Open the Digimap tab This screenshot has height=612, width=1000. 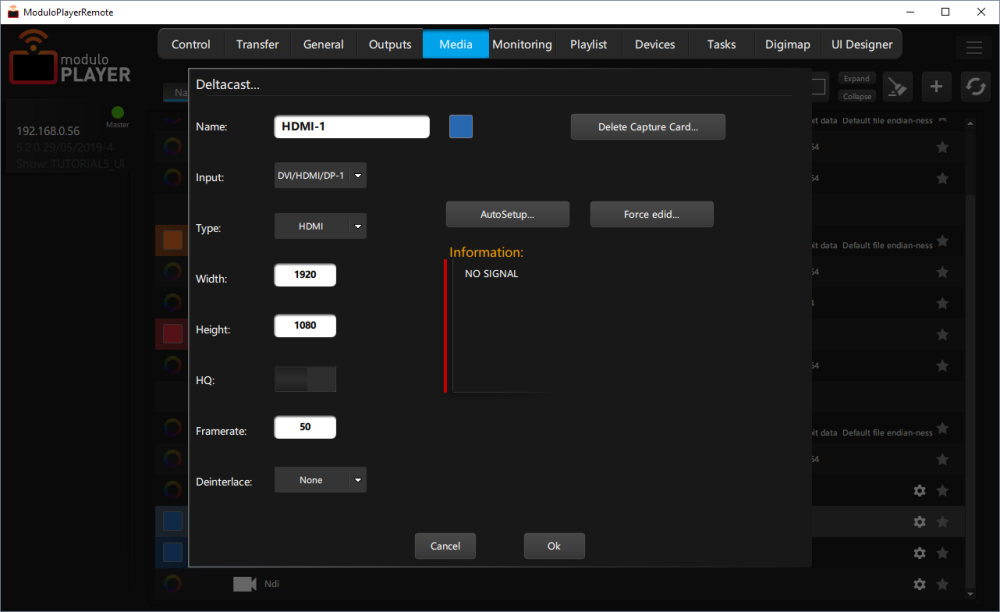coord(788,44)
